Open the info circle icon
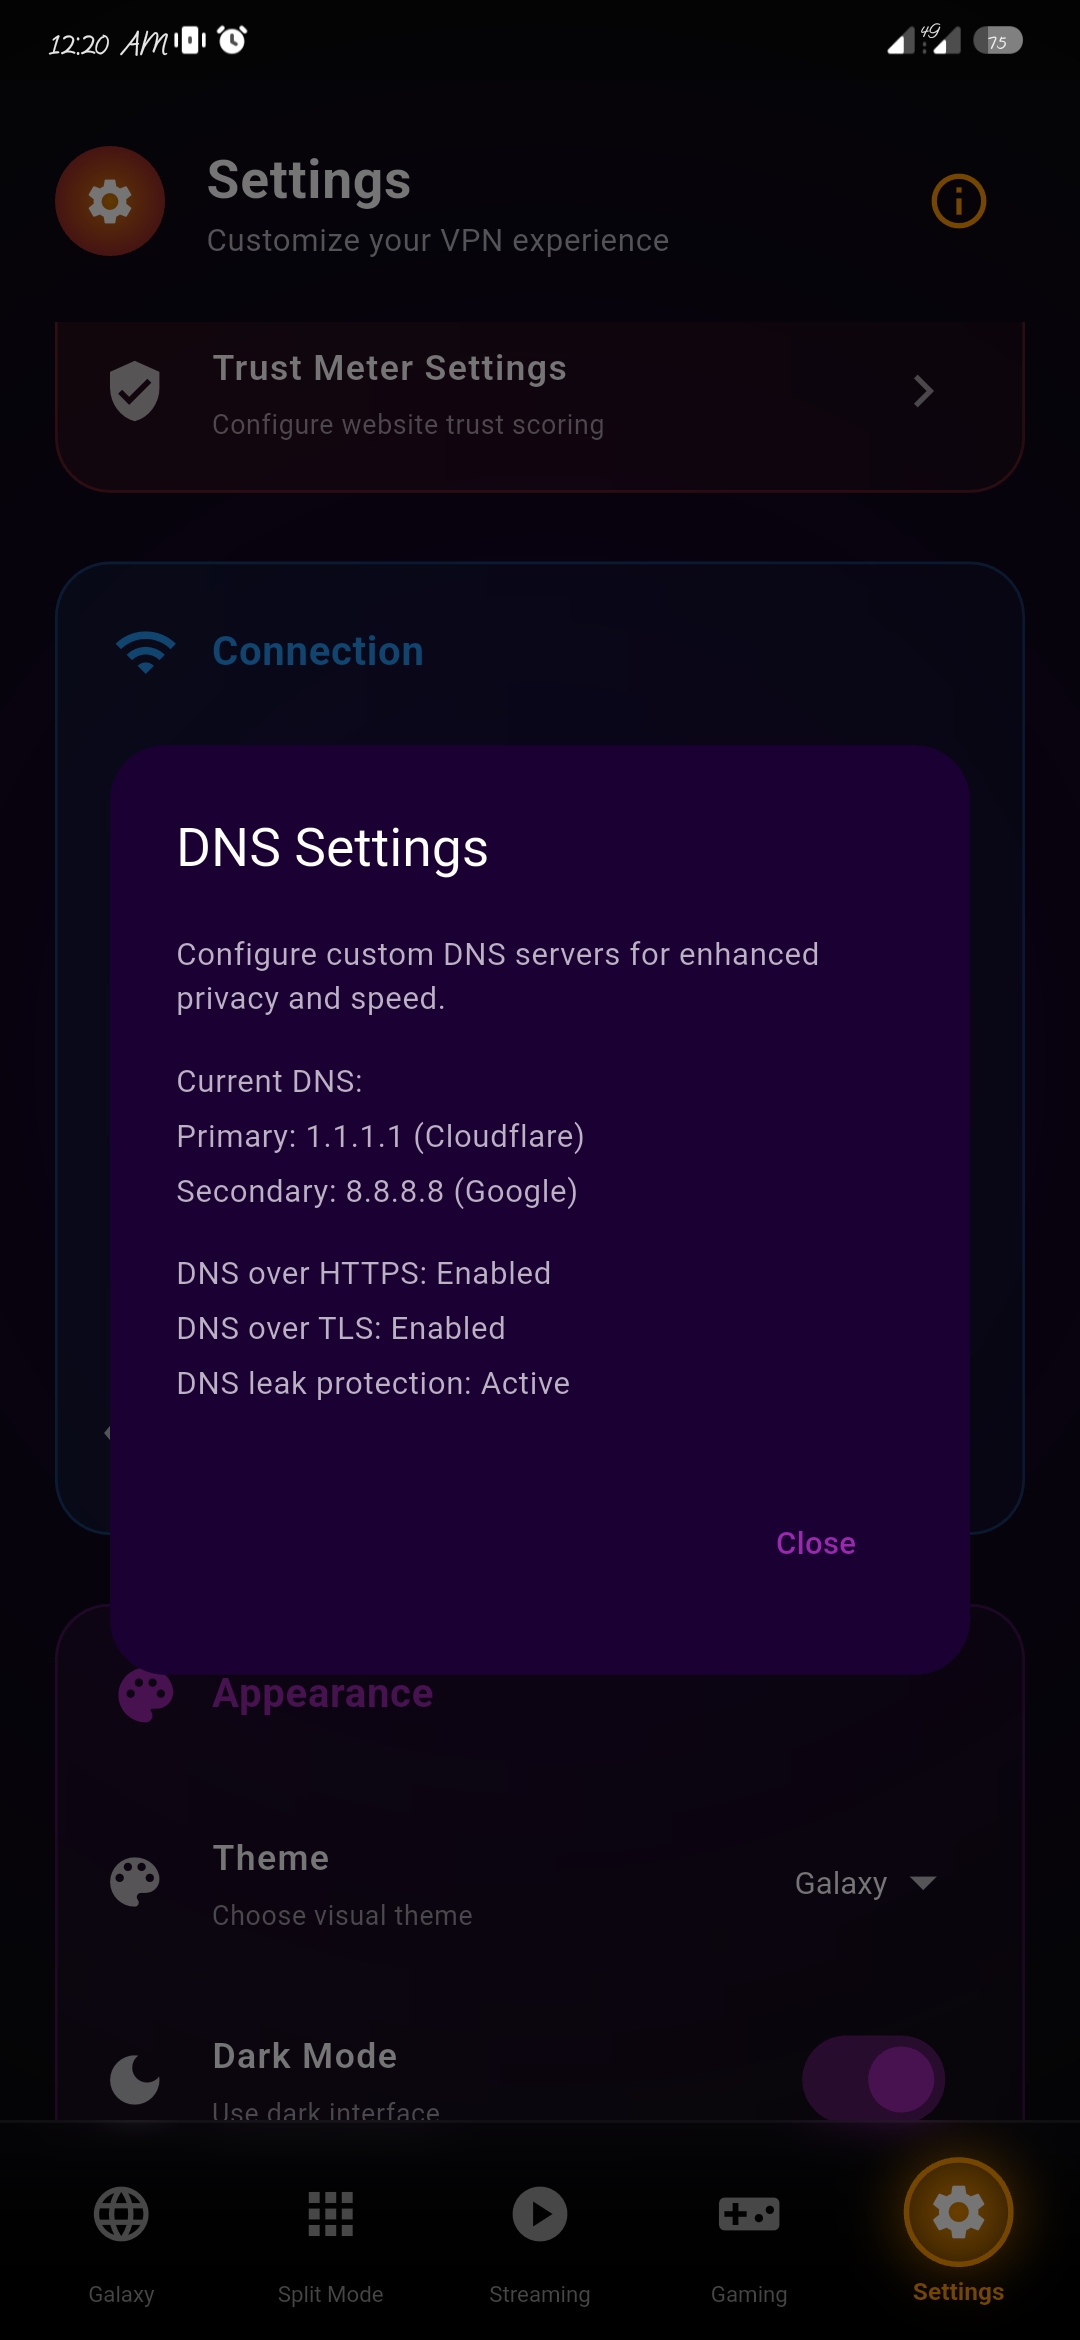1080x2340 pixels. [958, 201]
